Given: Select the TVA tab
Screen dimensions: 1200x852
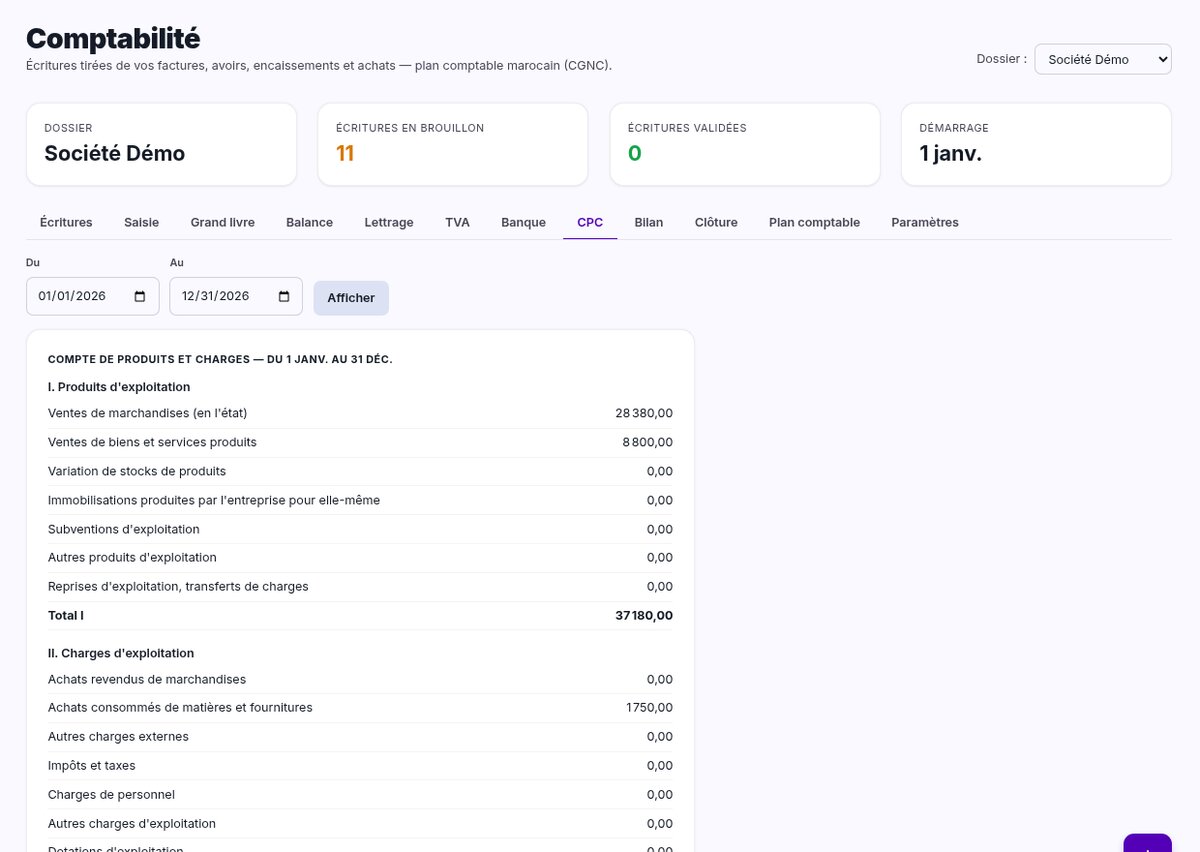Looking at the screenshot, I should click(458, 222).
